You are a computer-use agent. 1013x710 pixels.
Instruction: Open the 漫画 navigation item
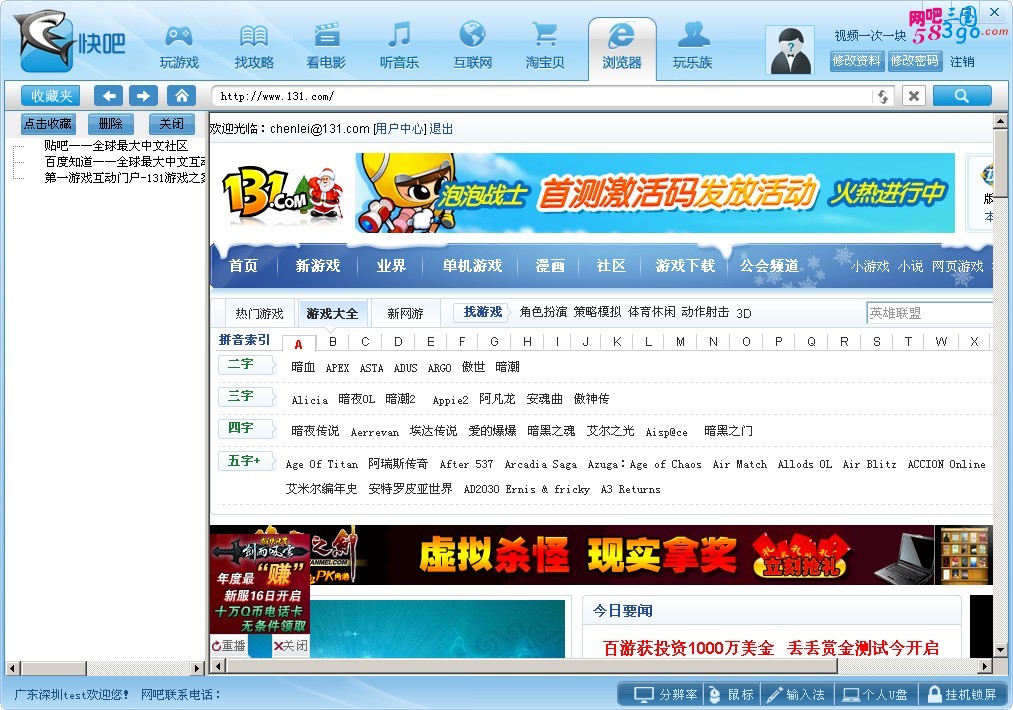(550, 266)
